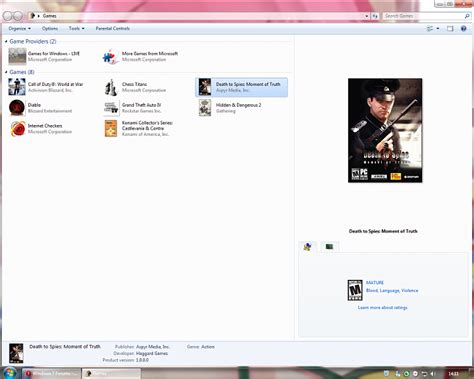
Task: Collapse the Game Providers (2) group
Action: tap(6, 41)
